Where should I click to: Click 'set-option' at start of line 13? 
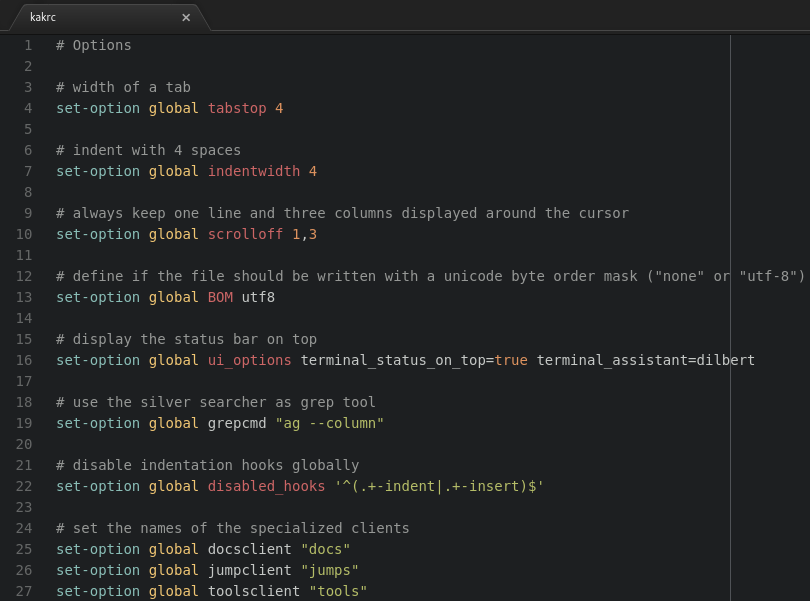point(98,297)
